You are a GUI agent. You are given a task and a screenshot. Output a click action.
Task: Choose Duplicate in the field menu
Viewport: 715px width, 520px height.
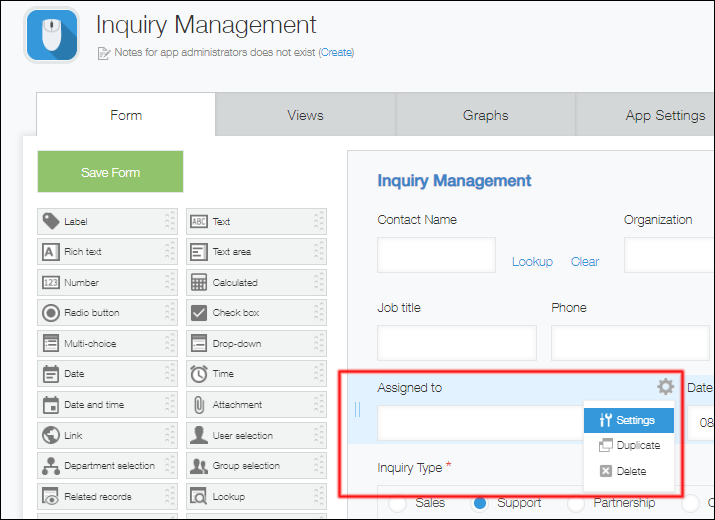(x=629, y=446)
